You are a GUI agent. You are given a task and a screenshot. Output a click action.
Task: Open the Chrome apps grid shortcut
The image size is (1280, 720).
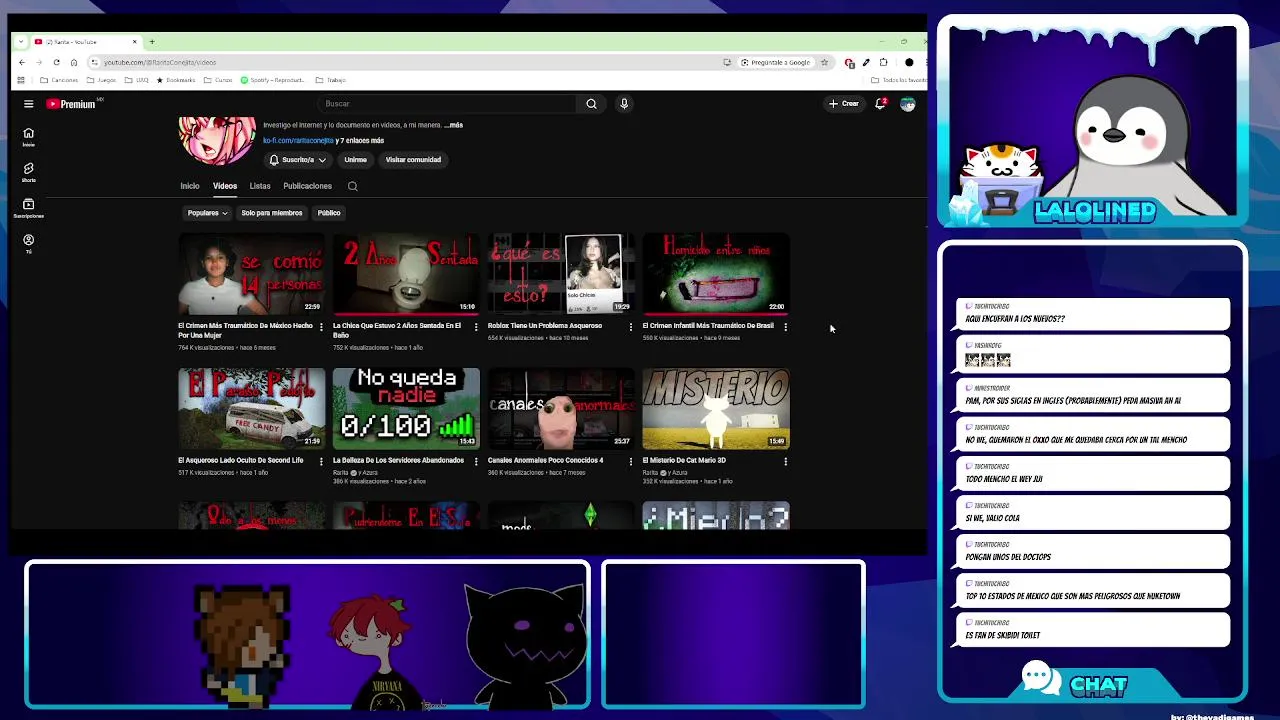[x=20, y=80]
